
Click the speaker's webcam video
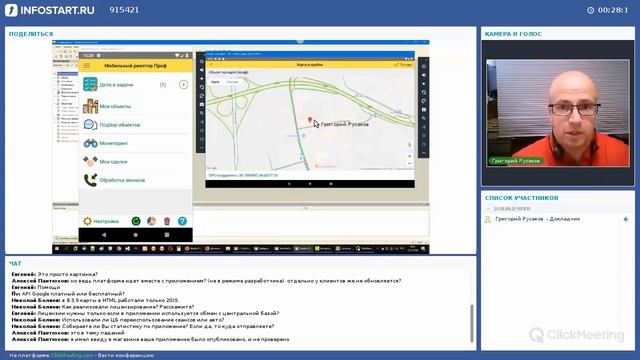pyautogui.click(x=558, y=113)
